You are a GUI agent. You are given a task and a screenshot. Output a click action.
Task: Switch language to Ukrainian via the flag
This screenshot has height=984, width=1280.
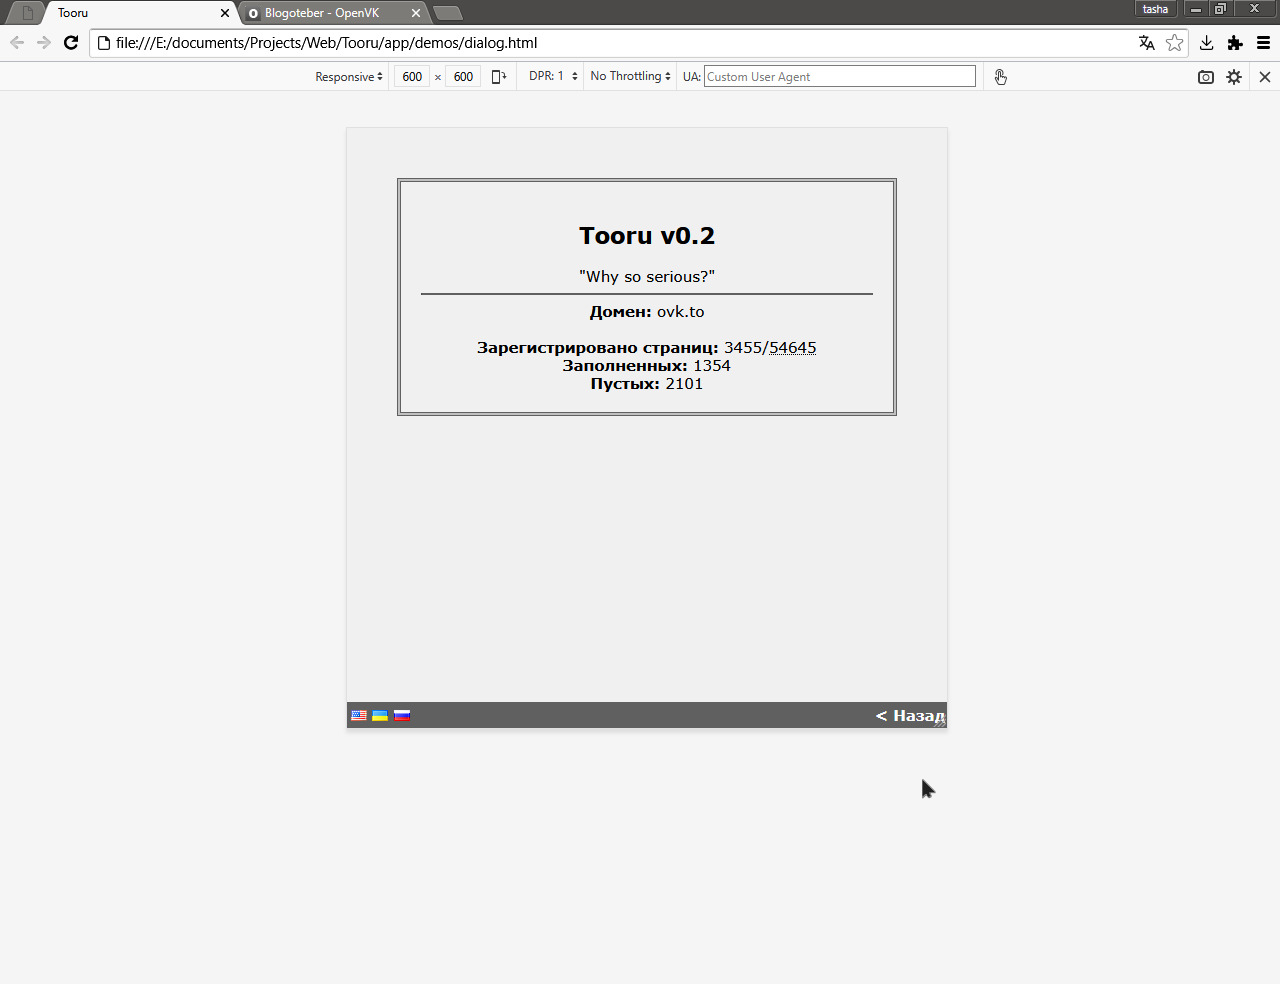coord(380,715)
